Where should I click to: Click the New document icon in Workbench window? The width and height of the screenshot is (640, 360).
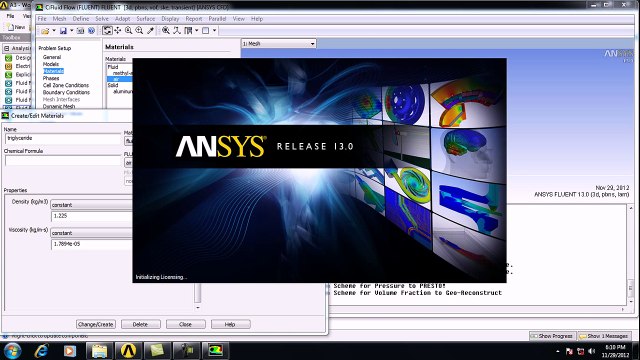11,27
